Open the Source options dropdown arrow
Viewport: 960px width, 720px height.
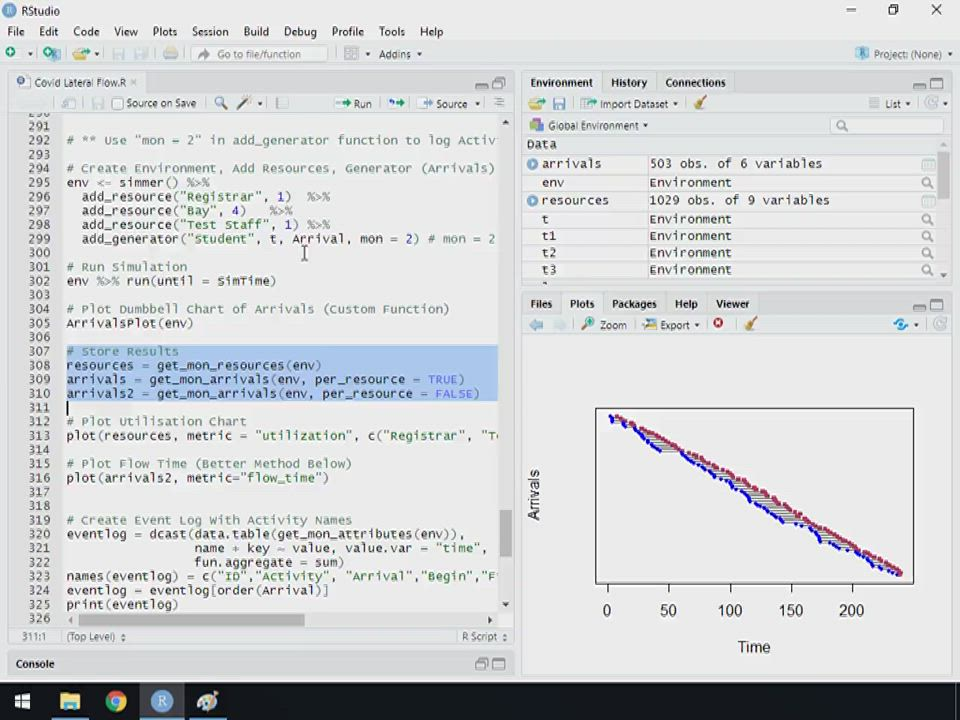pos(478,104)
